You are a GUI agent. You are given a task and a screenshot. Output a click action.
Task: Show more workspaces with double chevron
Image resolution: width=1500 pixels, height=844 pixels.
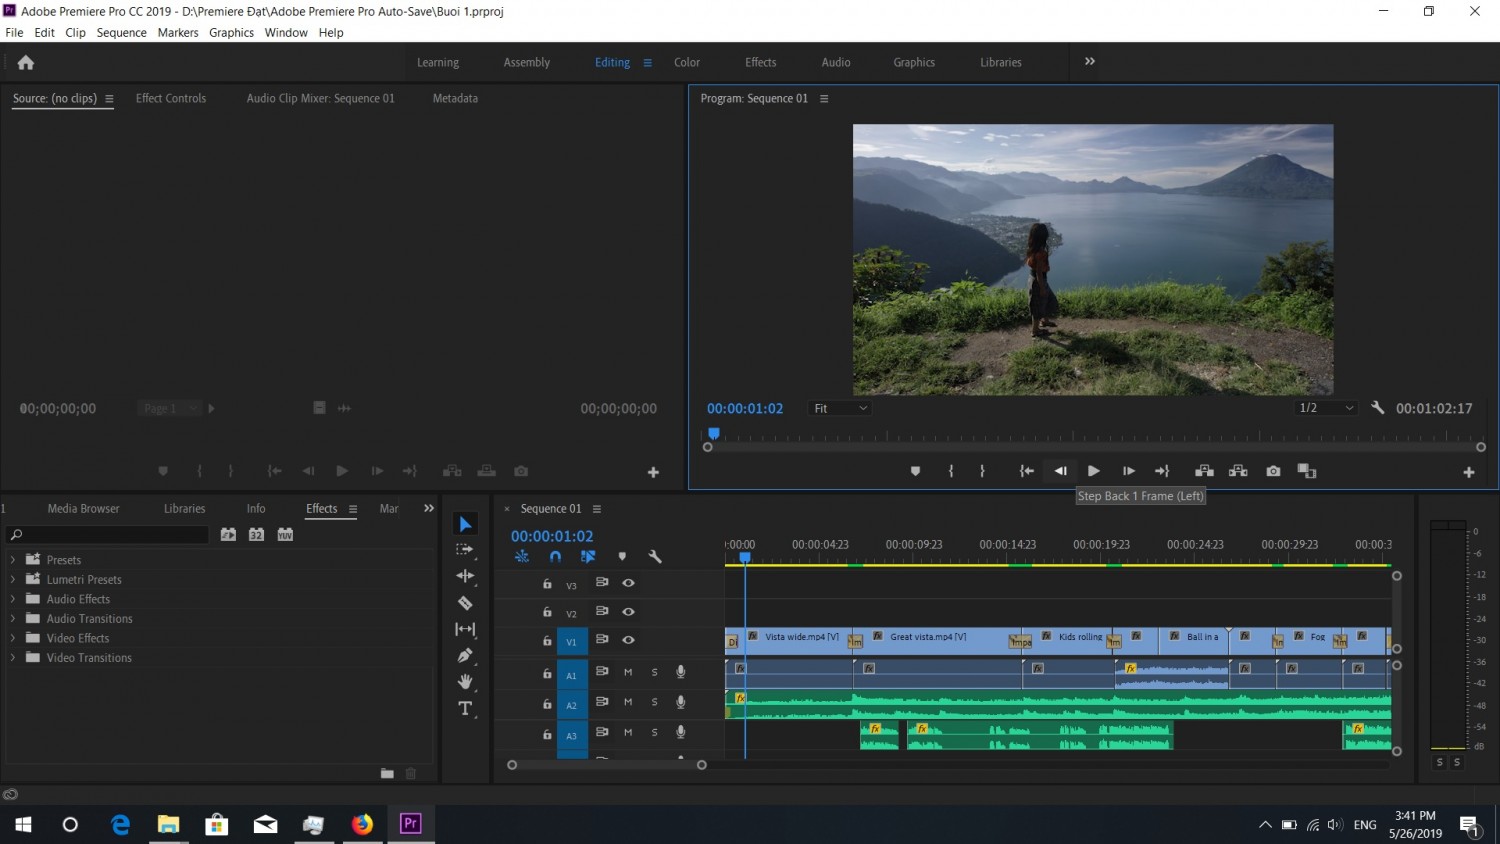click(x=1090, y=62)
